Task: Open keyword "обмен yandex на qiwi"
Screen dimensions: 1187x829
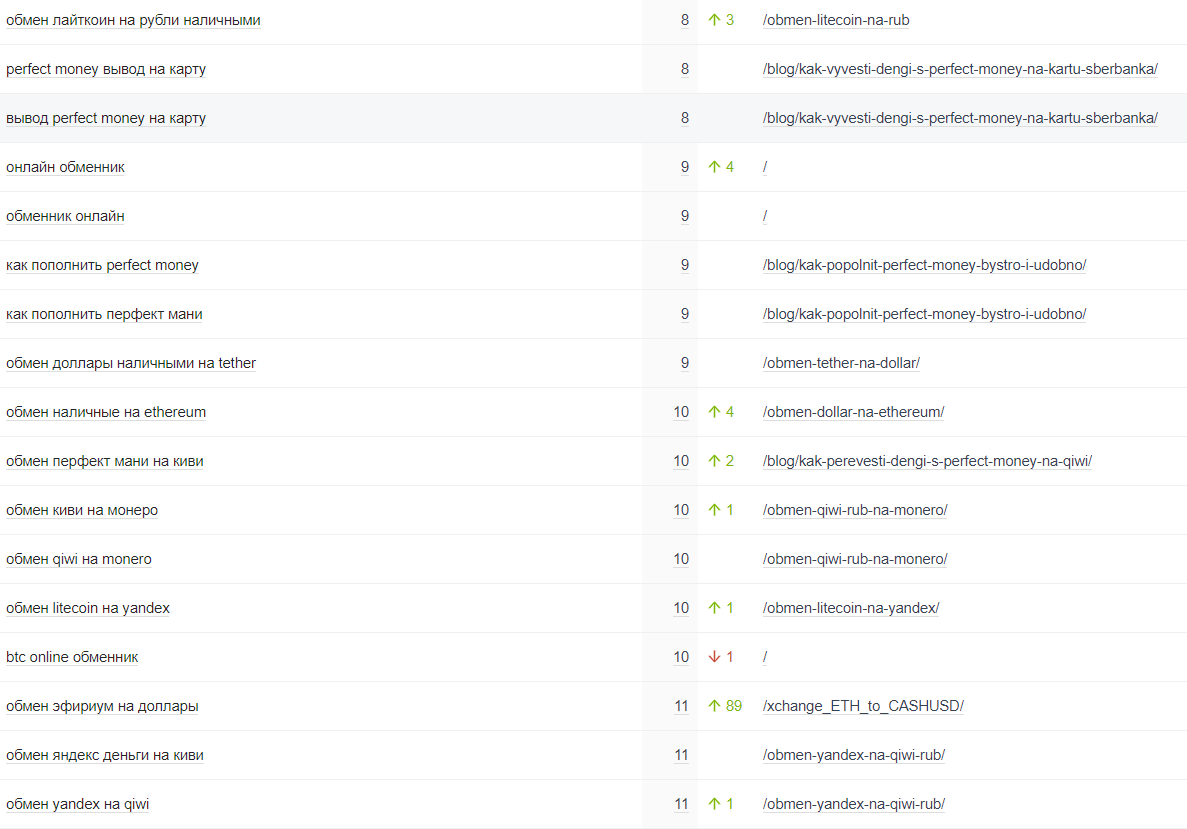Action: coord(77,804)
